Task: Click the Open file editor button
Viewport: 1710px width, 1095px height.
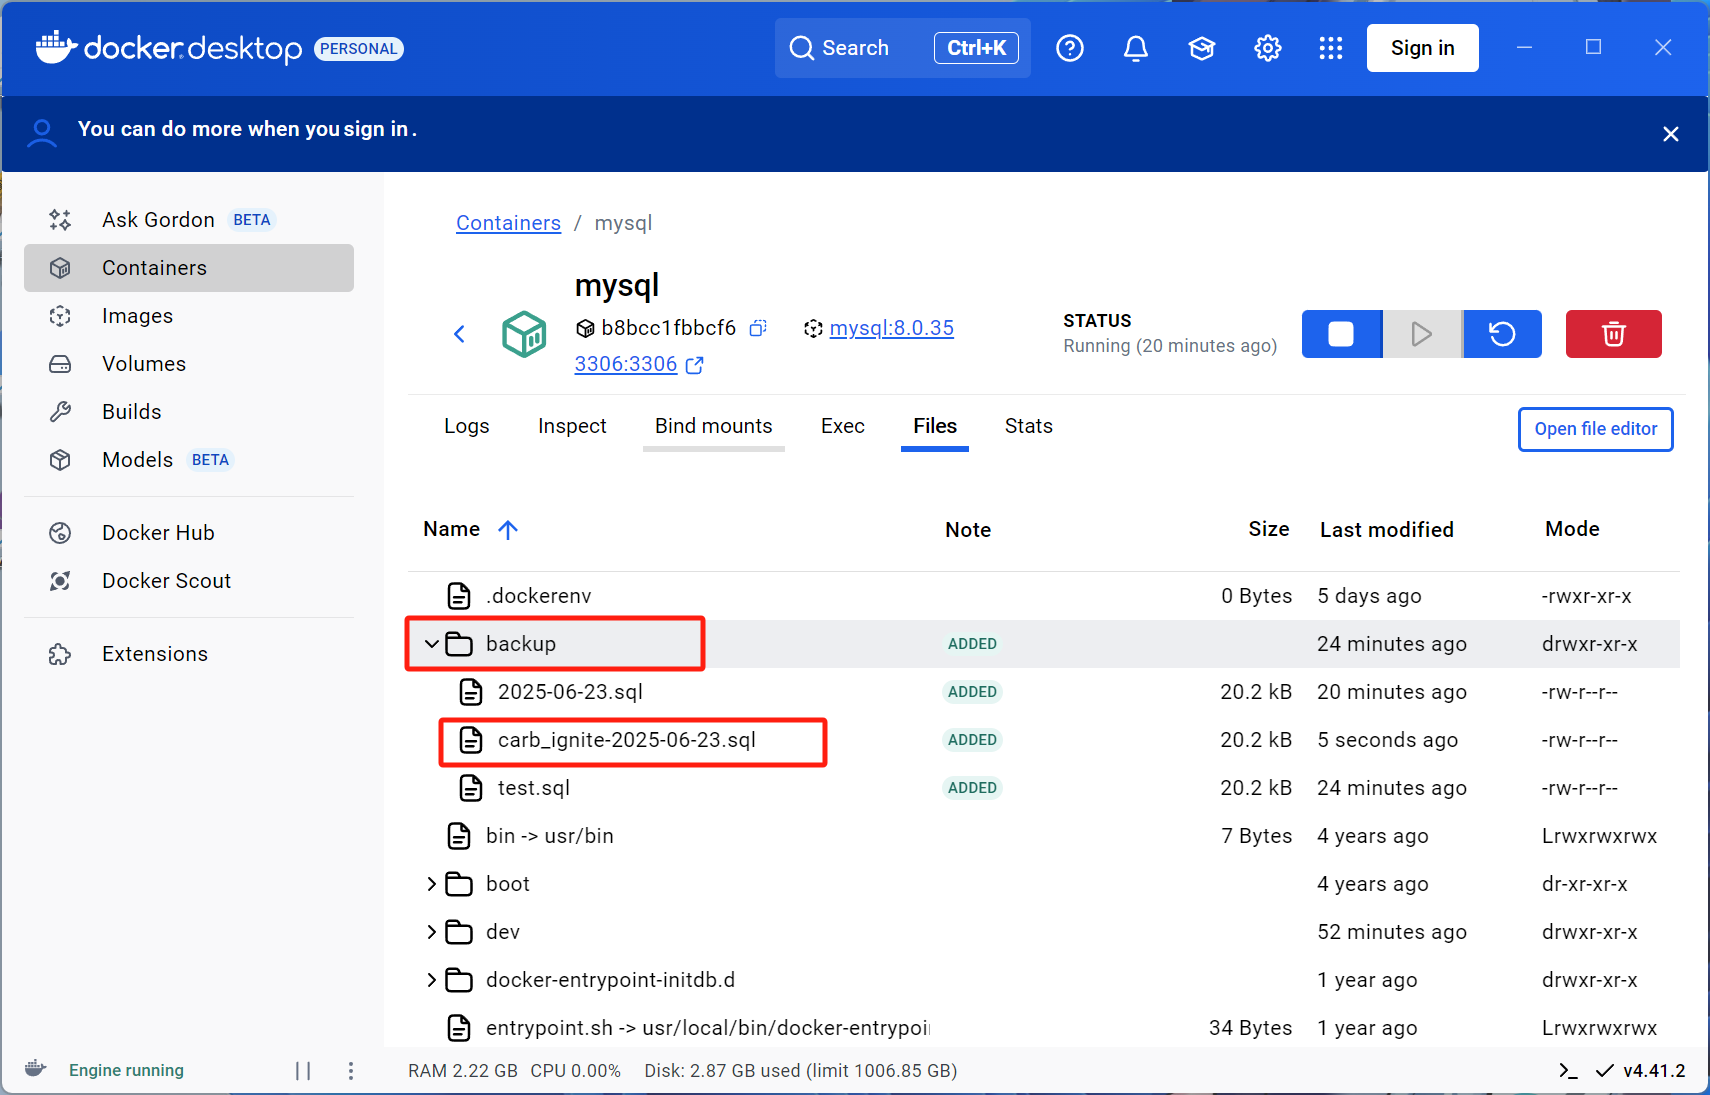Action: click(x=1595, y=429)
